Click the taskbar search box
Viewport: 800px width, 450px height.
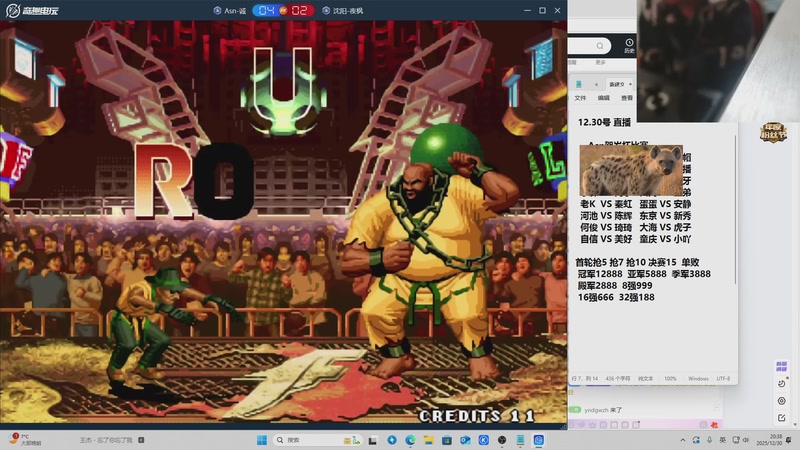pos(317,440)
